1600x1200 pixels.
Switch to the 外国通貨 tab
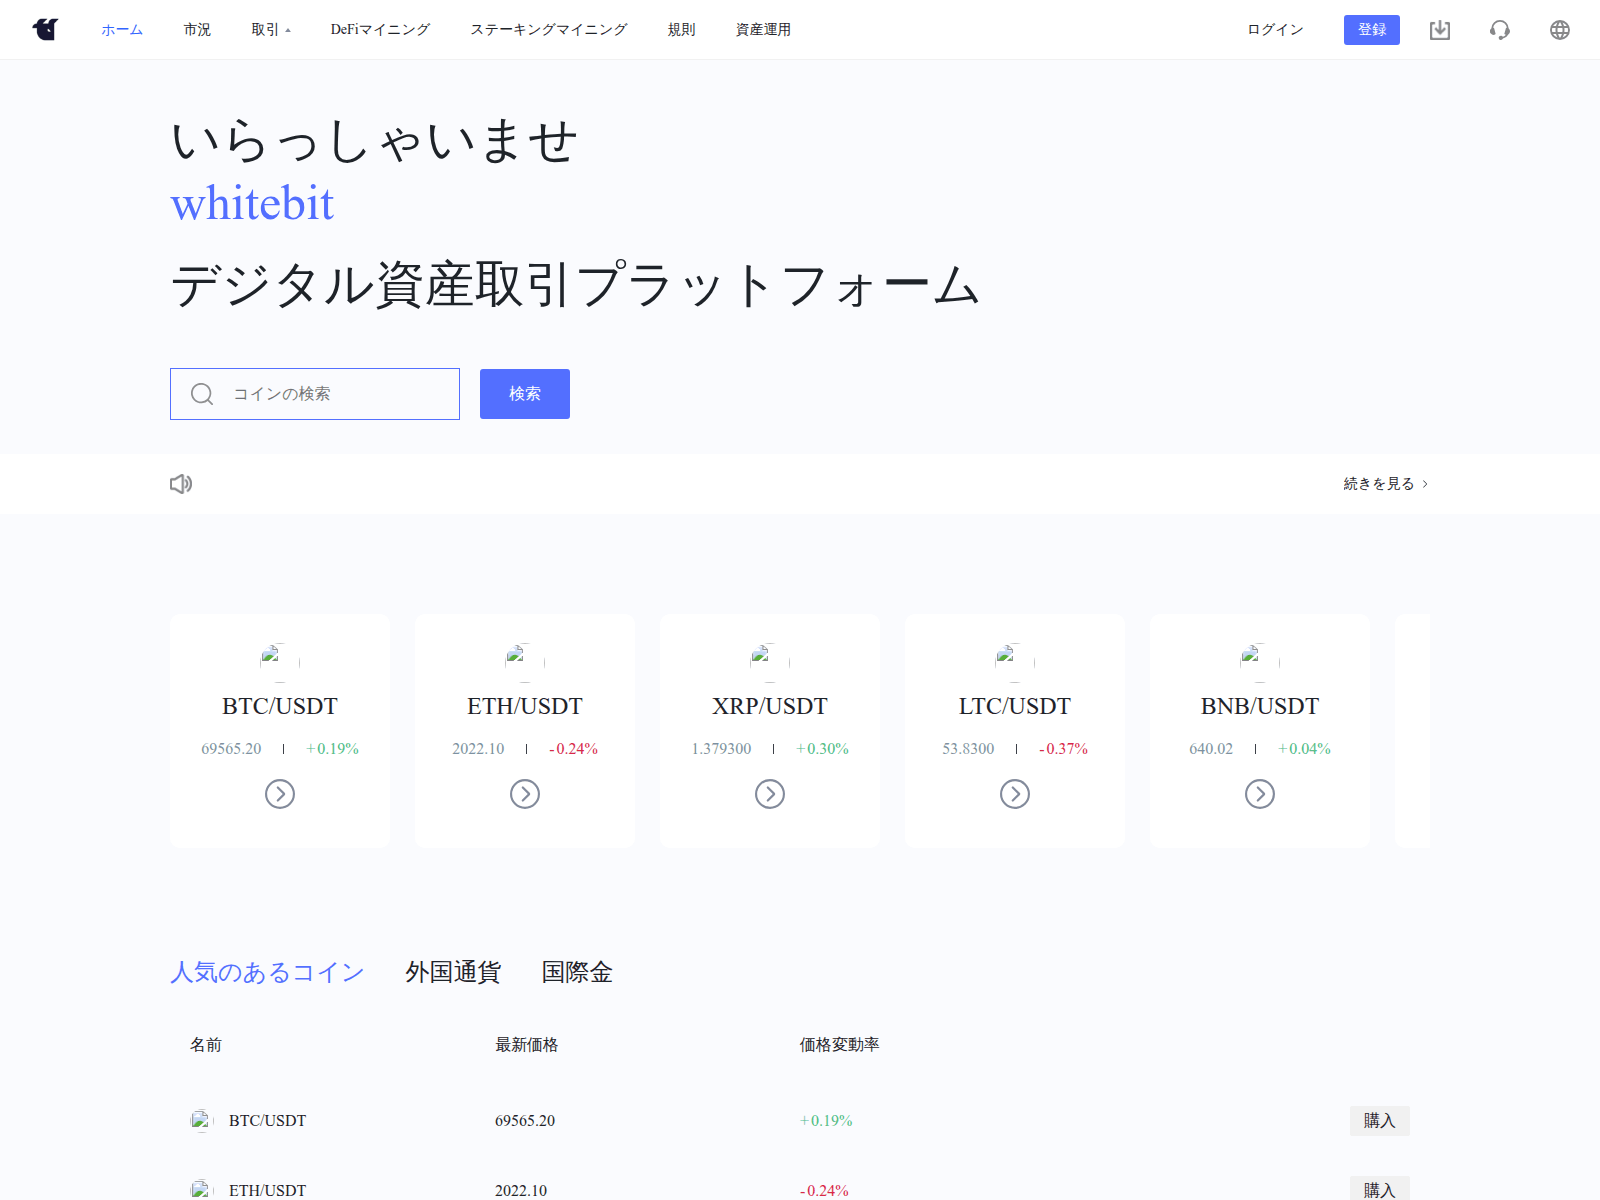point(452,972)
